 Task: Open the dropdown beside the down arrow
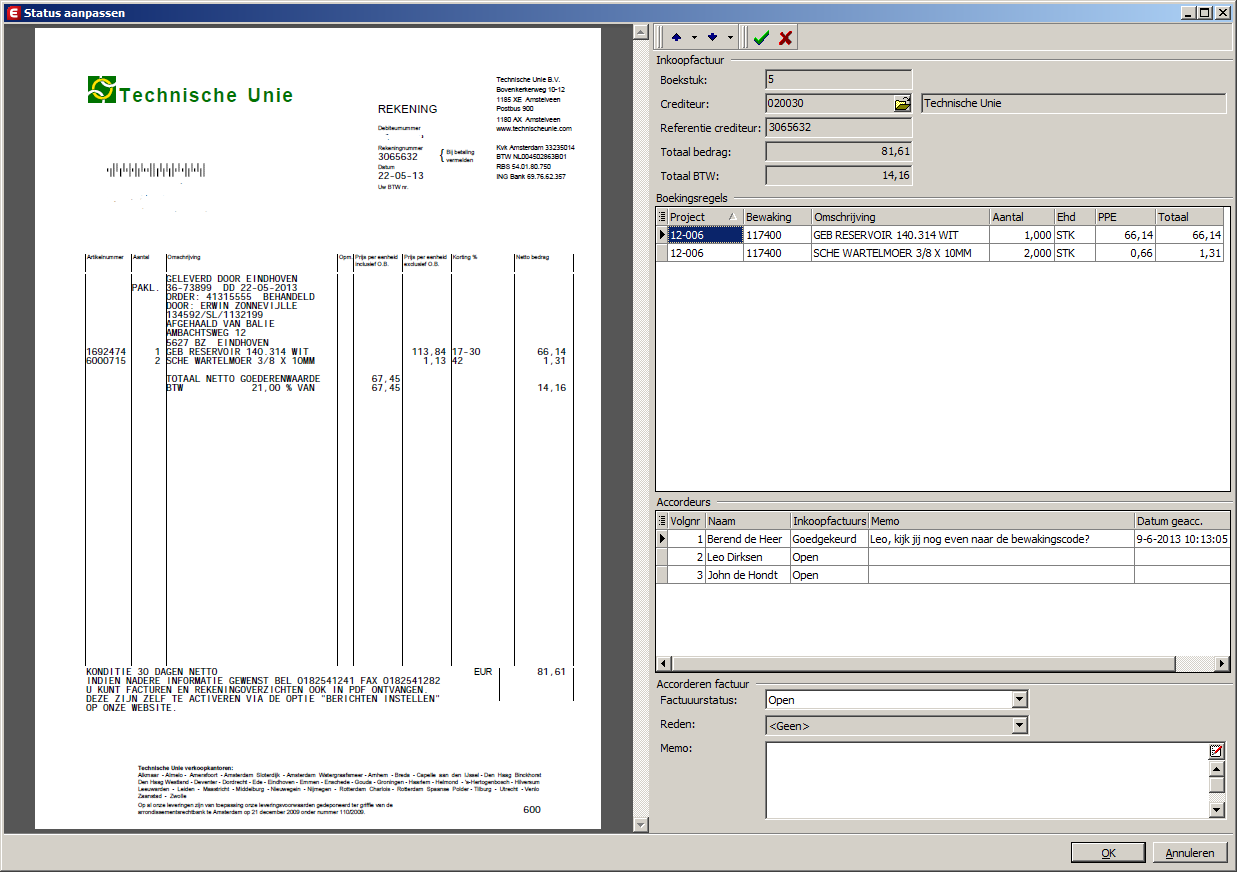point(730,38)
